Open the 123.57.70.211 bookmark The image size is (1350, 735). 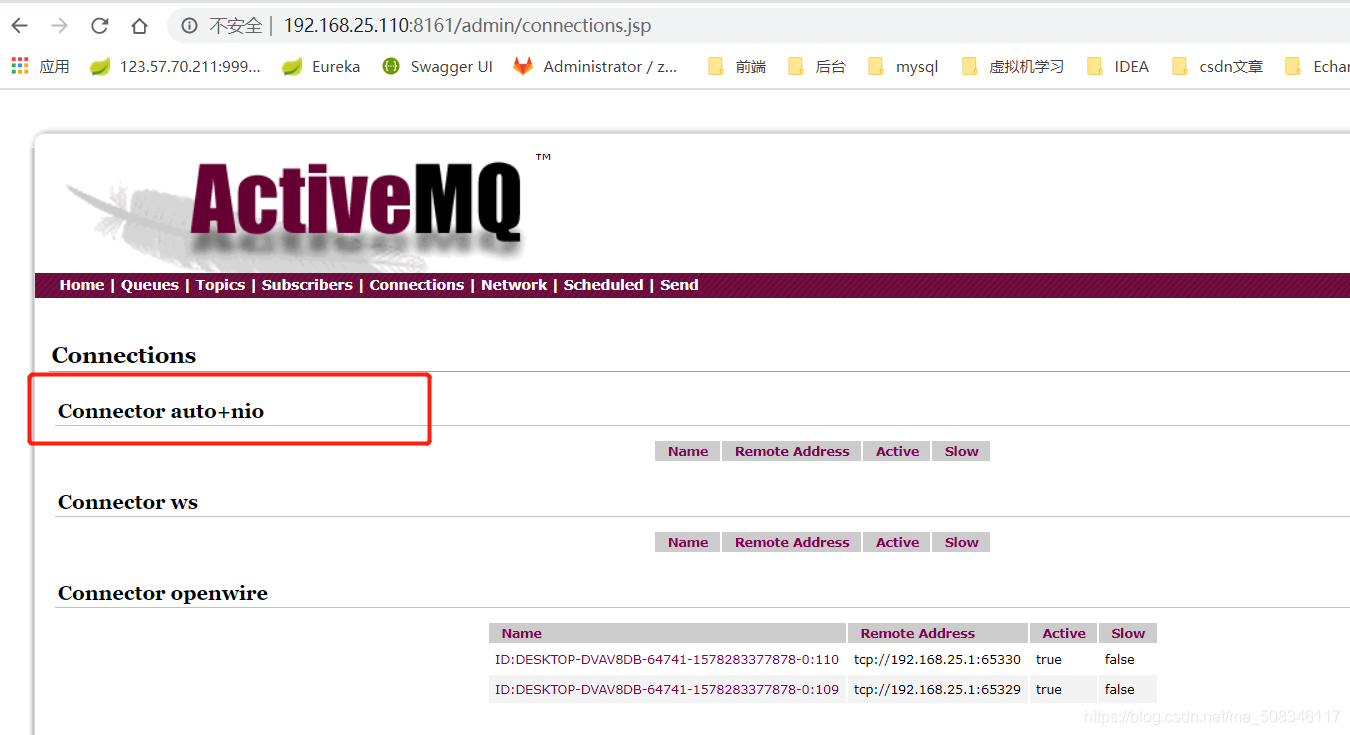click(x=175, y=66)
